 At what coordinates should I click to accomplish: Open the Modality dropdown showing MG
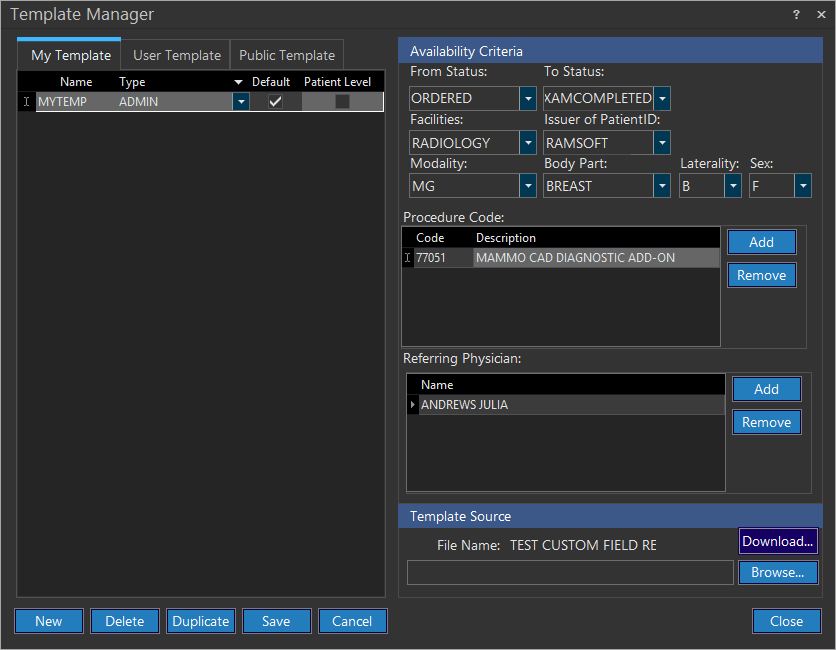pyautogui.click(x=528, y=186)
